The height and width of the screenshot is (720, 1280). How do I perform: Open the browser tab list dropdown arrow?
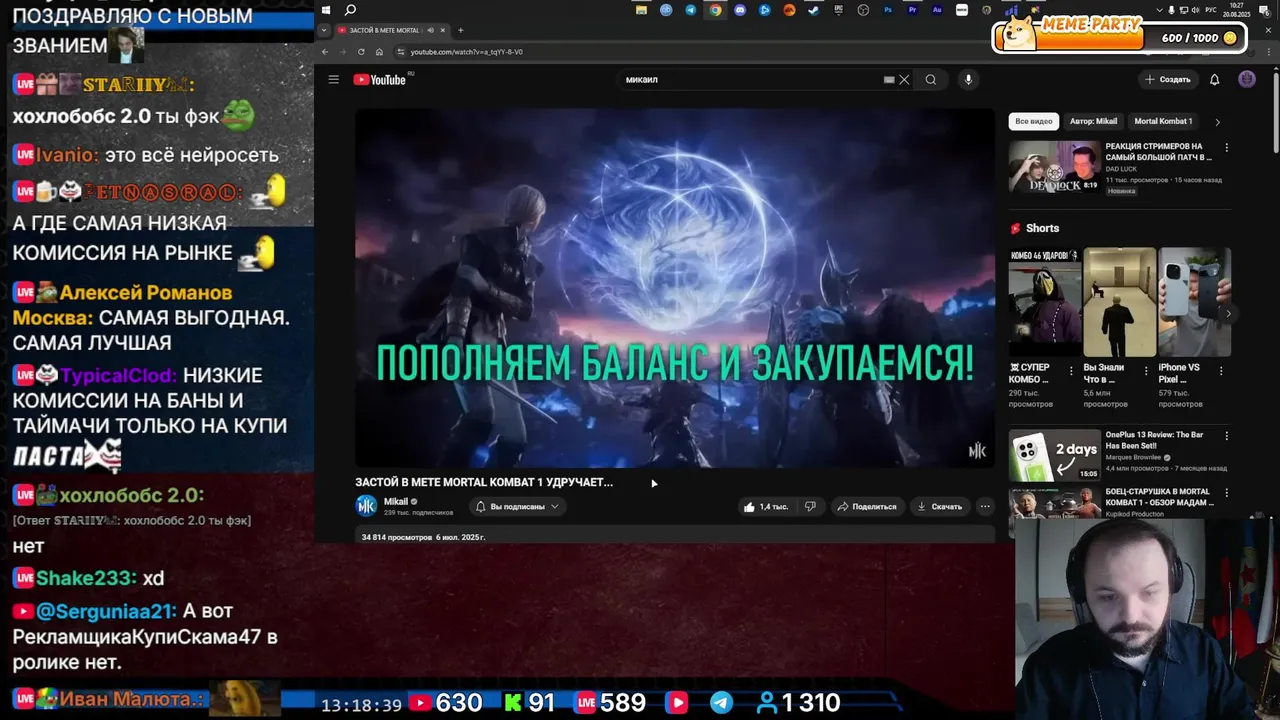click(323, 30)
